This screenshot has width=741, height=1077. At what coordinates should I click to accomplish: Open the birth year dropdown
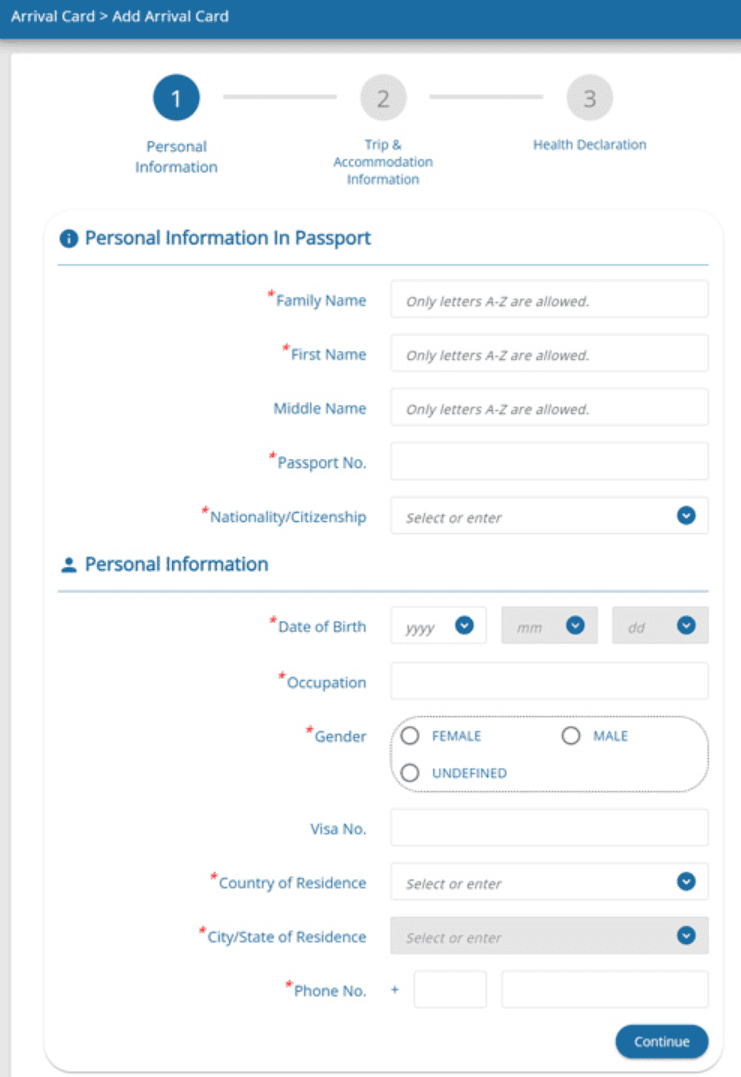(x=462, y=624)
